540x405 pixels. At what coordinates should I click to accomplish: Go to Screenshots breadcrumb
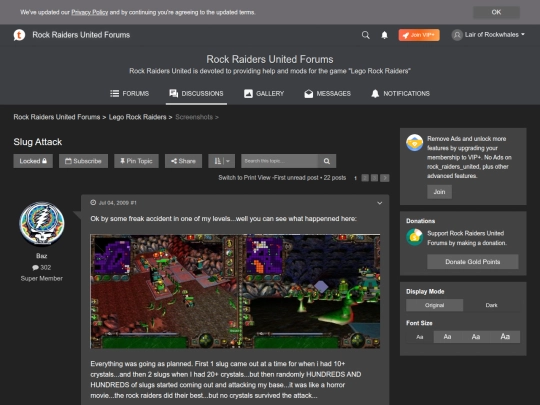tap(194, 117)
